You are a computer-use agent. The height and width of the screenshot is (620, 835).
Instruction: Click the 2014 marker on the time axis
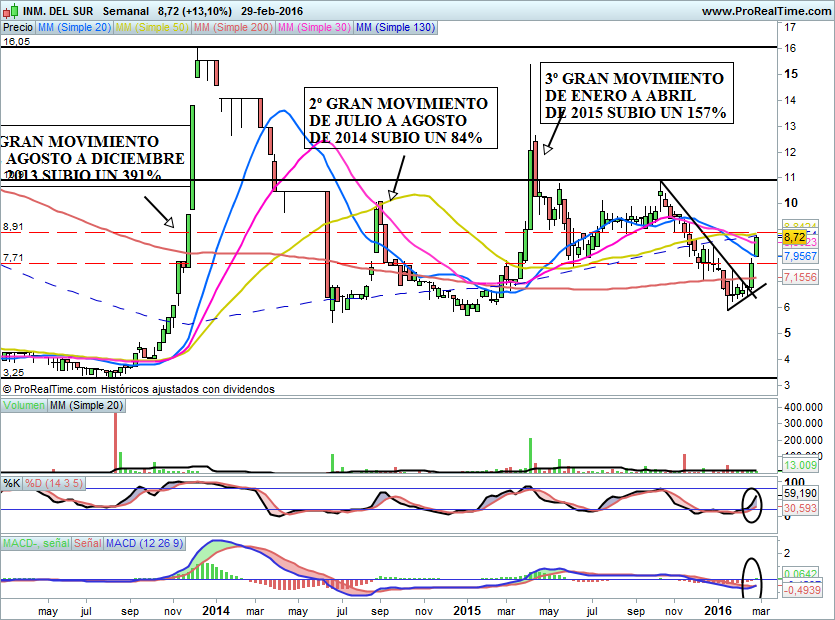click(x=216, y=609)
